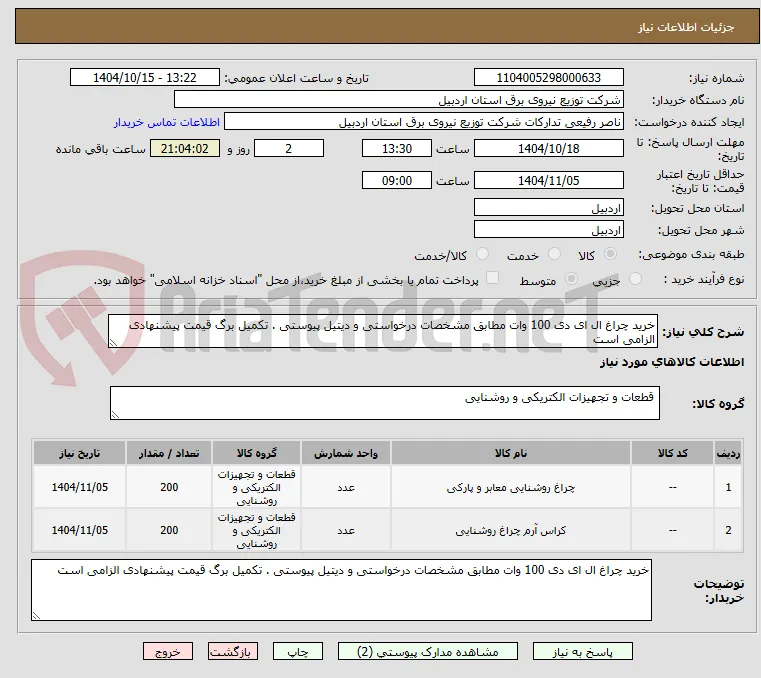Click the تعداد / مقدار column header
The height and width of the screenshot is (678, 761).
coord(168,453)
